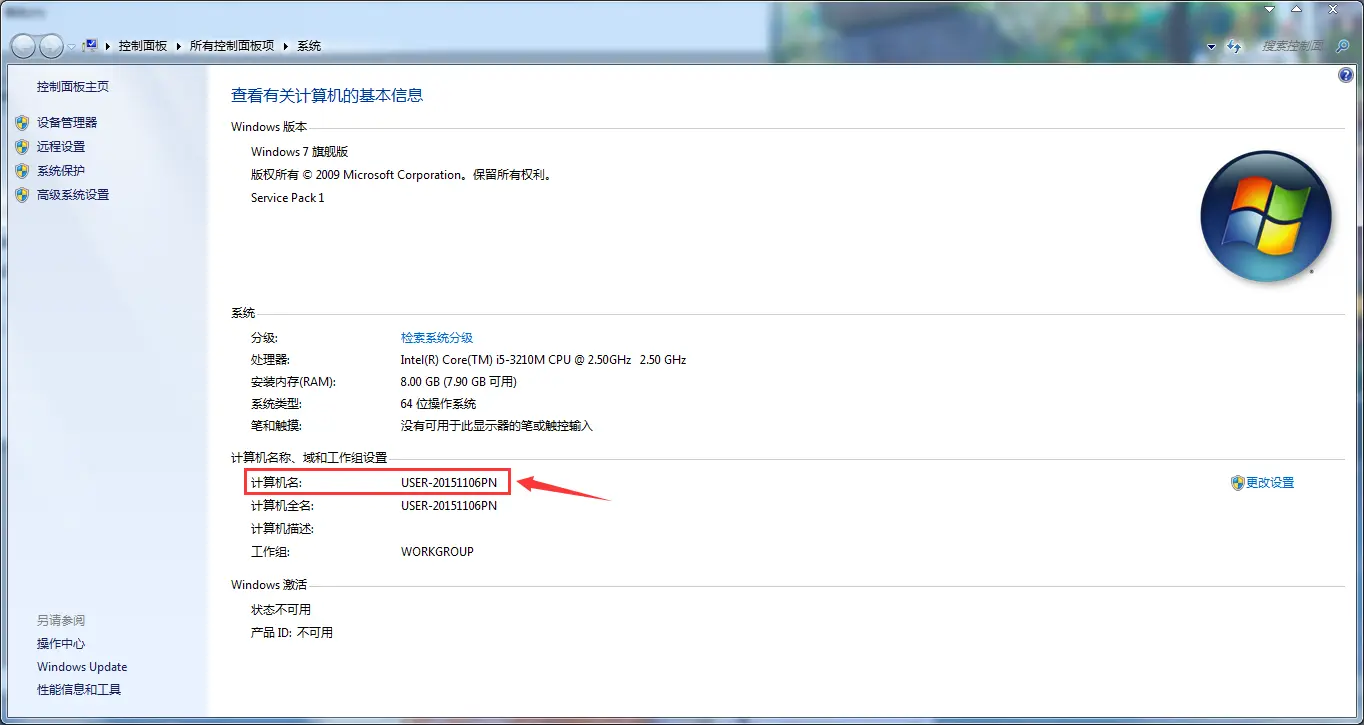1364x725 pixels.
Task: Open 远程设置 from the sidebar
Action: click(61, 146)
